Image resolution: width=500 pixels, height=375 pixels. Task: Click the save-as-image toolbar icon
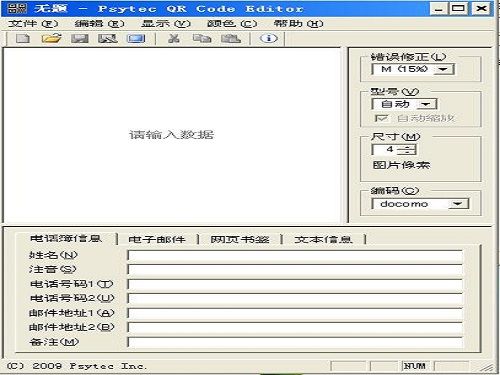pyautogui.click(x=108, y=39)
